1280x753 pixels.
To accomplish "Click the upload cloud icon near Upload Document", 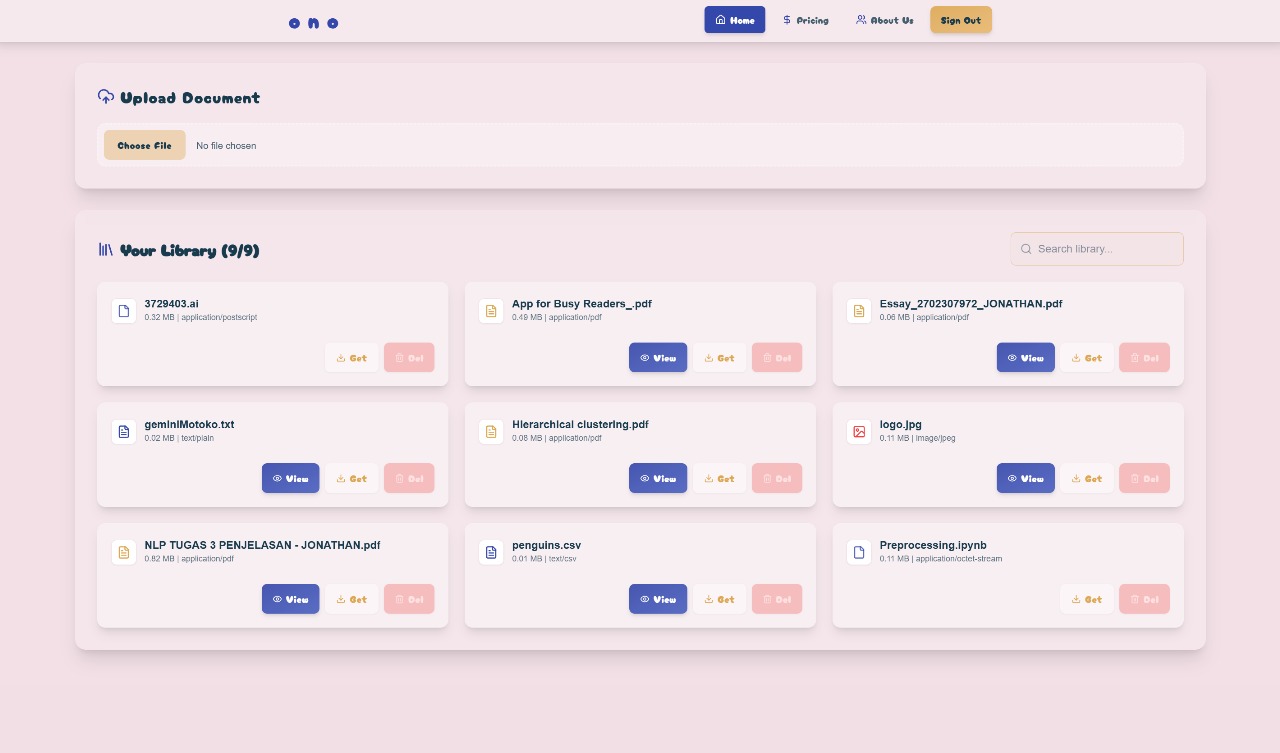I will [106, 97].
